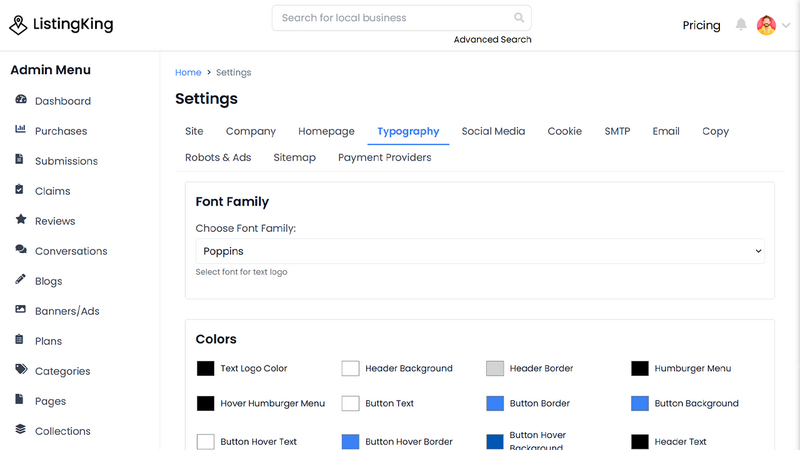Screen dimensions: 800x450
Task: Open the Copy tab
Action: coord(715,131)
